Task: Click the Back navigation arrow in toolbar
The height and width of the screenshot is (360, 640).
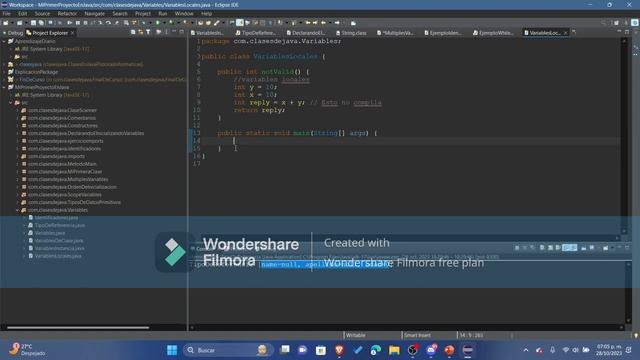Action: click(323, 23)
